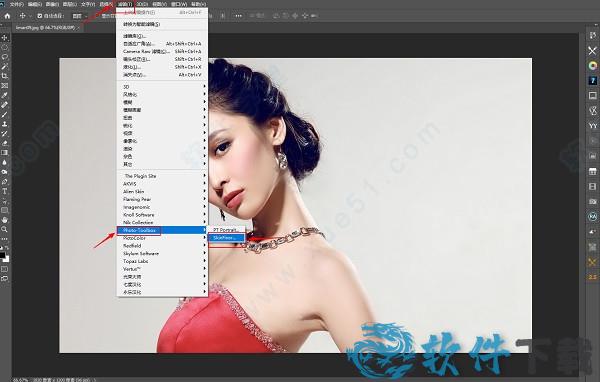Select the Lasso tool

[x=5, y=57]
